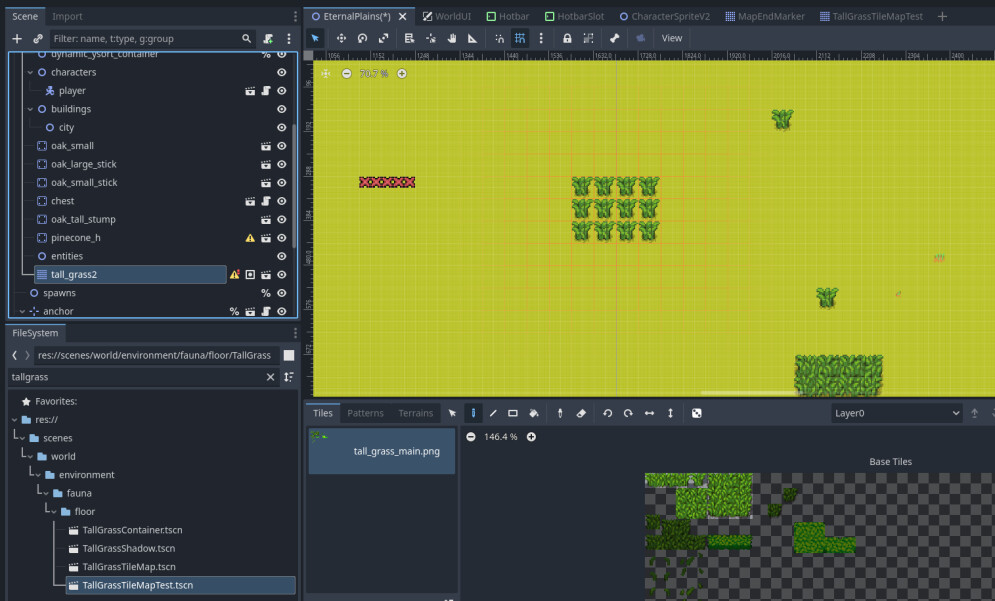The height and width of the screenshot is (601, 995).
Task: Switch to Patterns tab in TileMap panel
Action: (366, 413)
